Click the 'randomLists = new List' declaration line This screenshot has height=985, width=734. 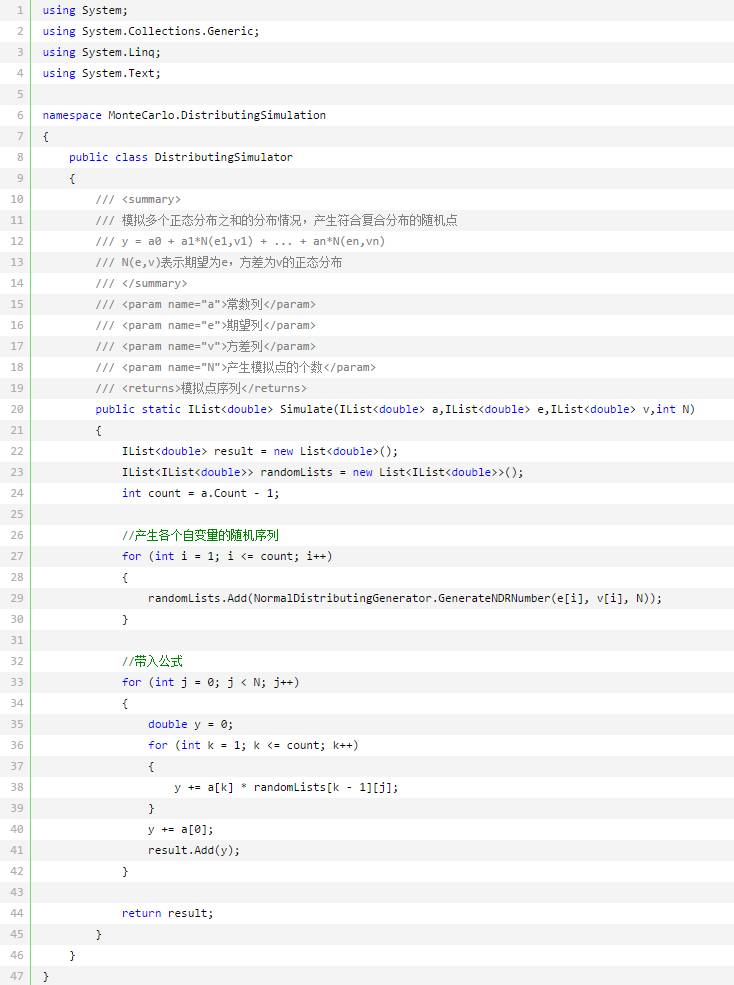click(322, 472)
